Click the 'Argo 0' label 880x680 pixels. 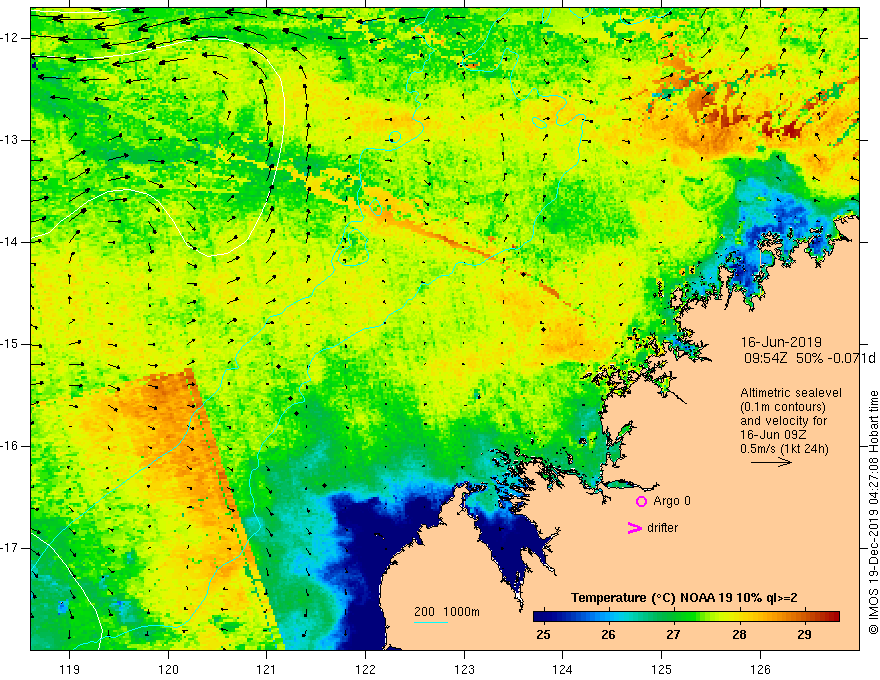[x=672, y=501]
